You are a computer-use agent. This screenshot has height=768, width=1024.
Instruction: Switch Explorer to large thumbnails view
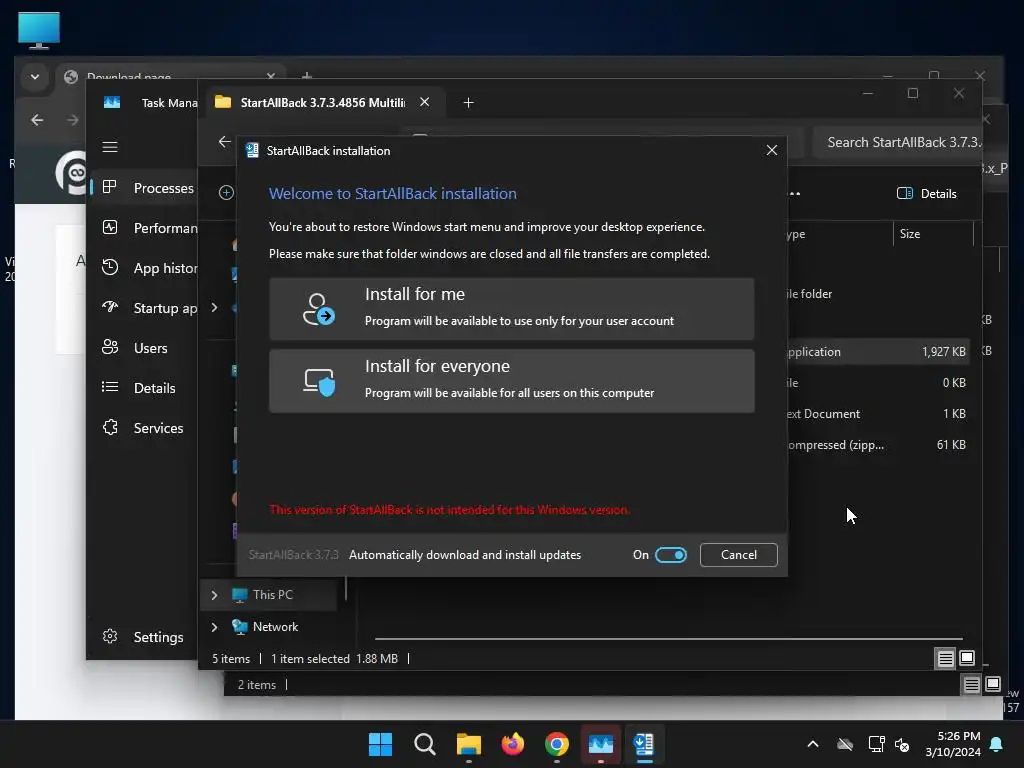tap(967, 658)
